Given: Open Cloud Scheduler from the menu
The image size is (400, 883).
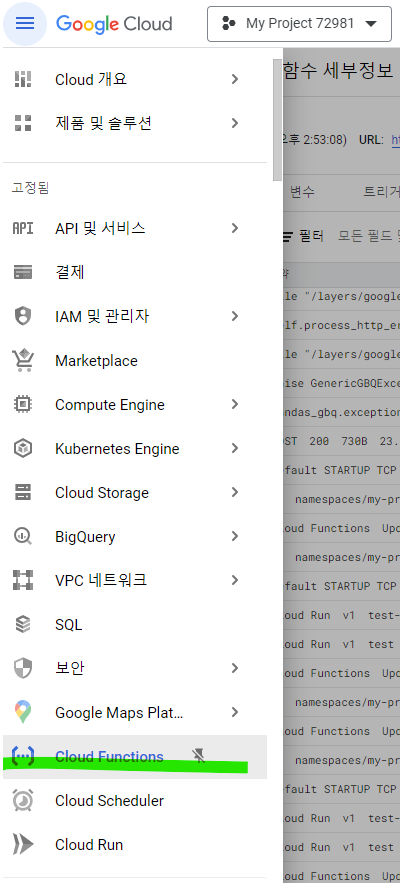Looking at the screenshot, I should (x=135, y=800).
